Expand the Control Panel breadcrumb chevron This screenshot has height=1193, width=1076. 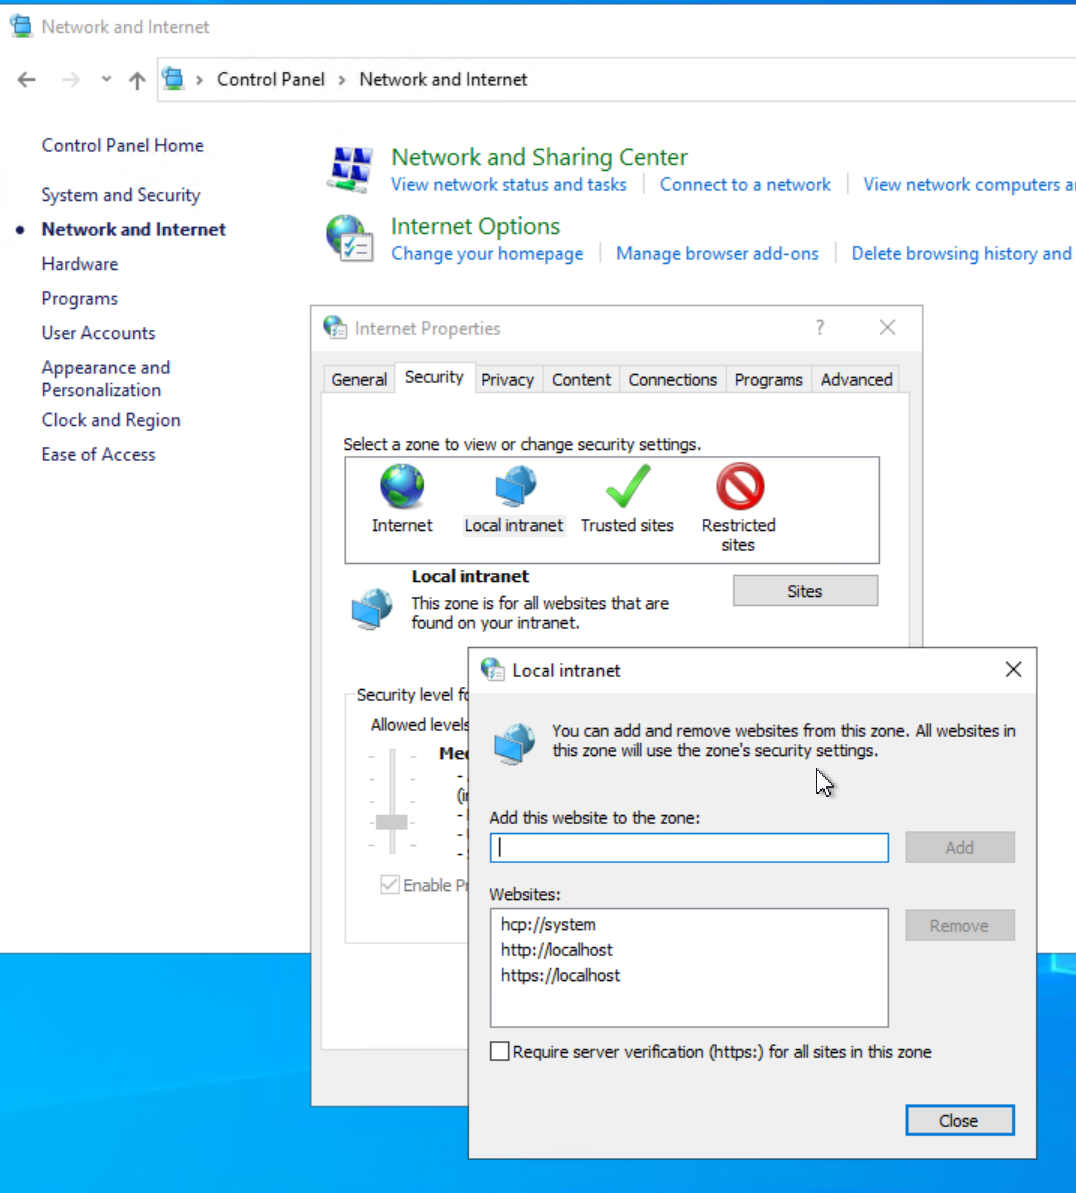(x=342, y=80)
